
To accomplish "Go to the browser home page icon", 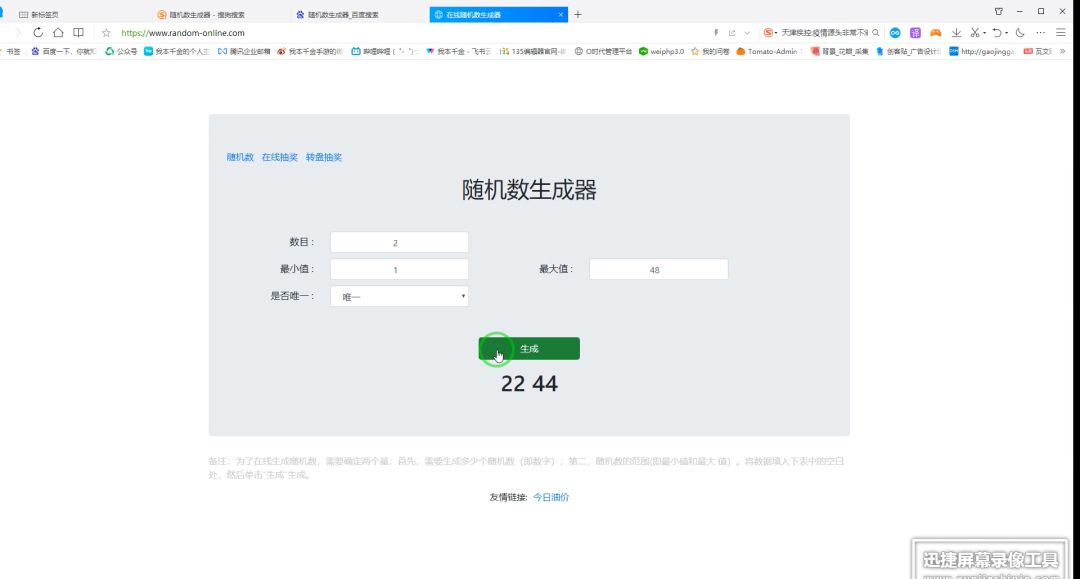I will pos(59,32).
